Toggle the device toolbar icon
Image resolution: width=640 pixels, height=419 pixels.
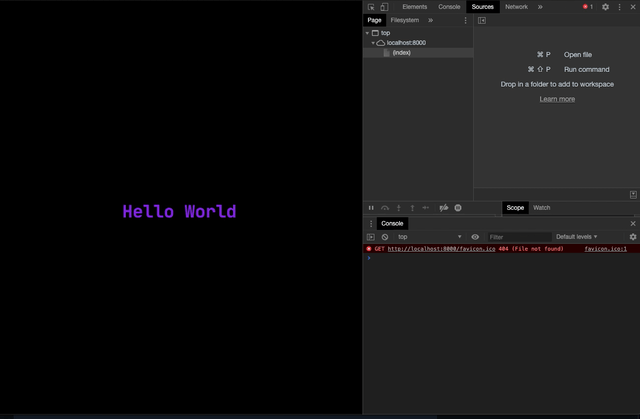[384, 7]
